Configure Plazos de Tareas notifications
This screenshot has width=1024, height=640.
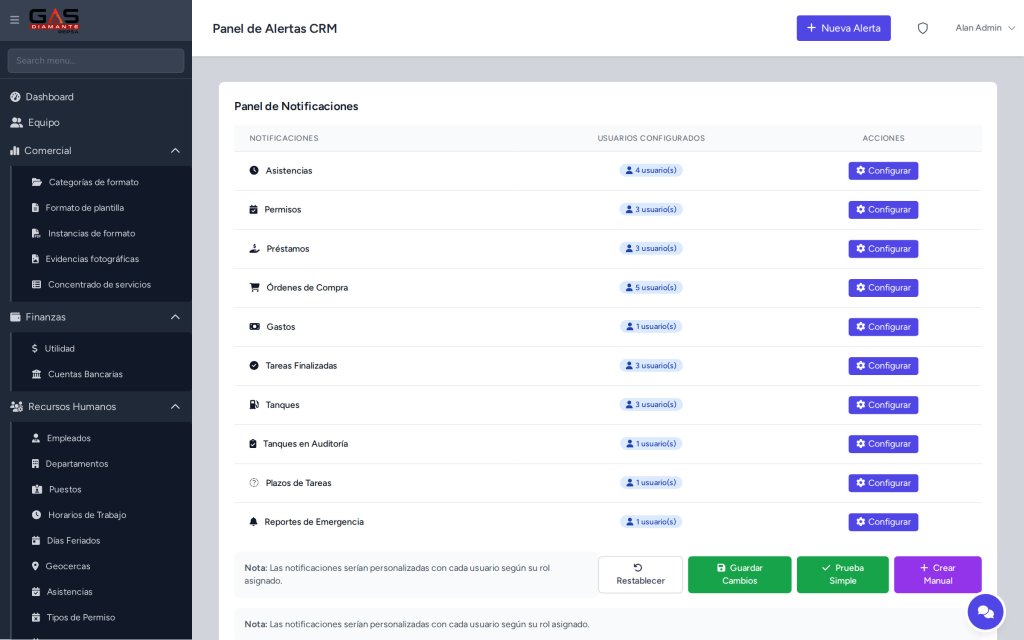pos(883,483)
